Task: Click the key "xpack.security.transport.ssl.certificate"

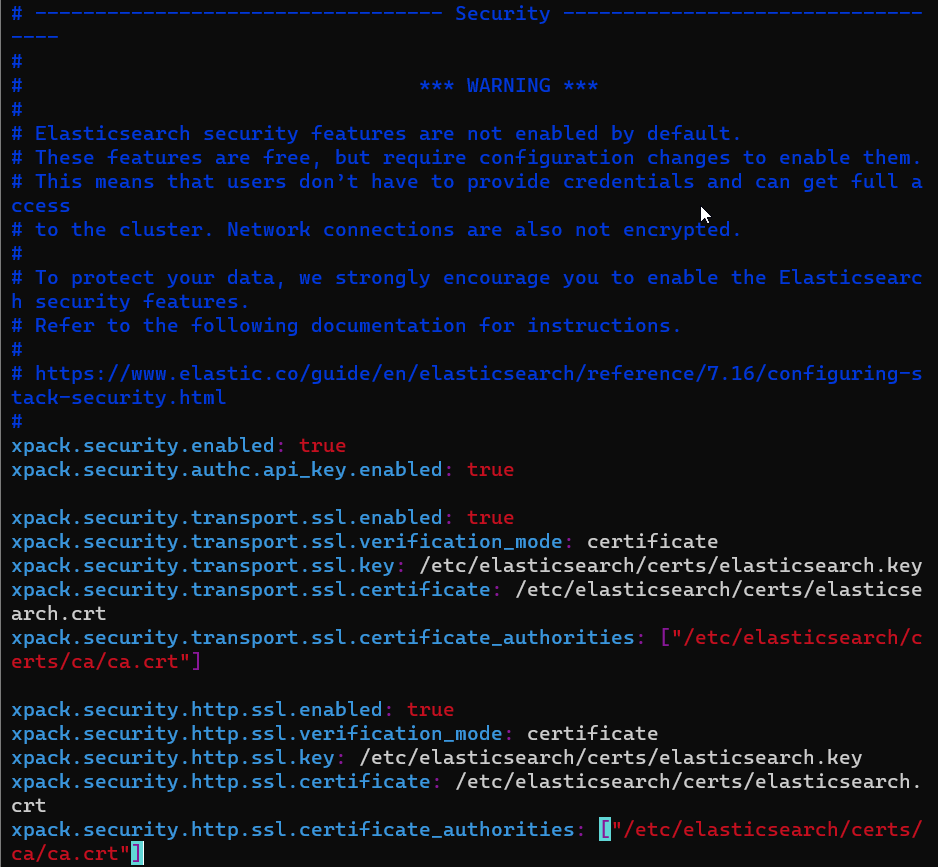Action: click(x=250, y=589)
